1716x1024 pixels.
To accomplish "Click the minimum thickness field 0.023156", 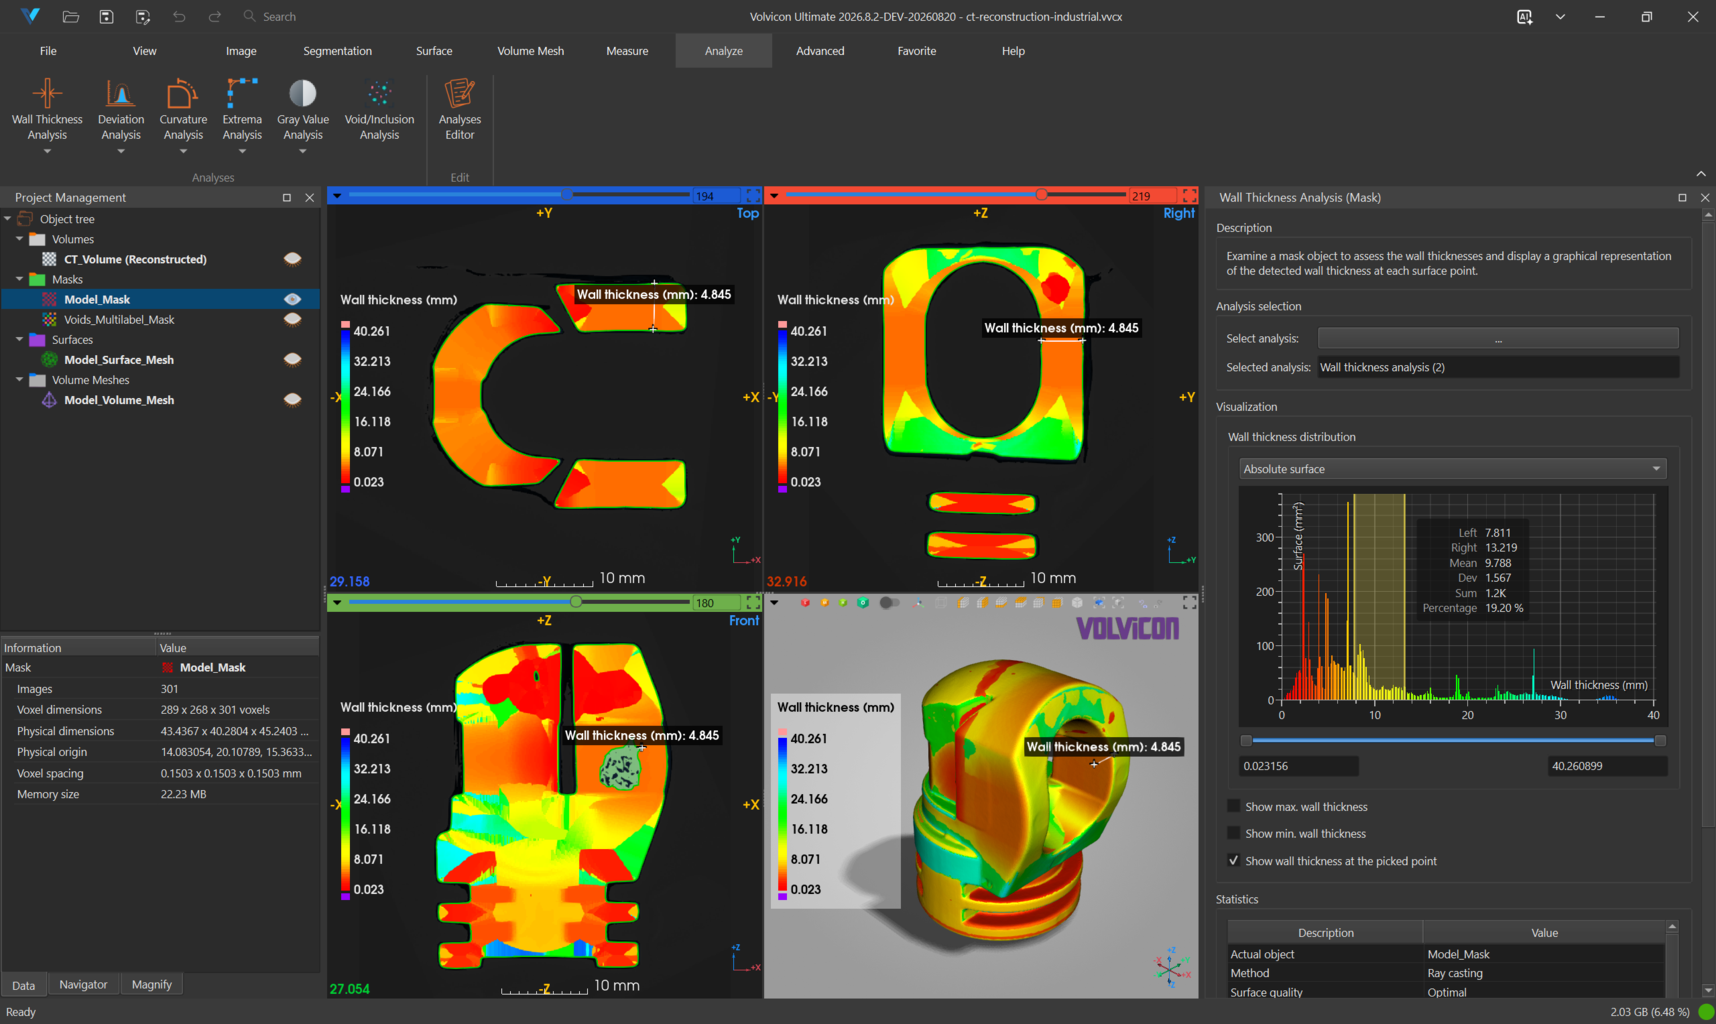I will [x=1298, y=766].
